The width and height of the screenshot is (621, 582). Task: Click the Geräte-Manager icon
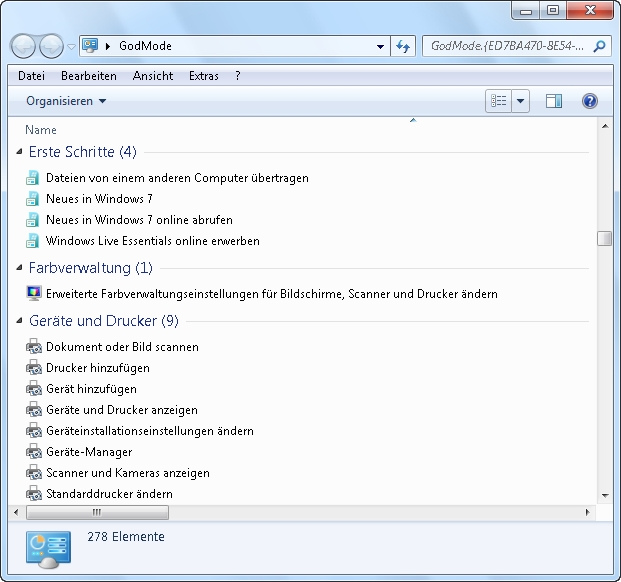point(33,452)
